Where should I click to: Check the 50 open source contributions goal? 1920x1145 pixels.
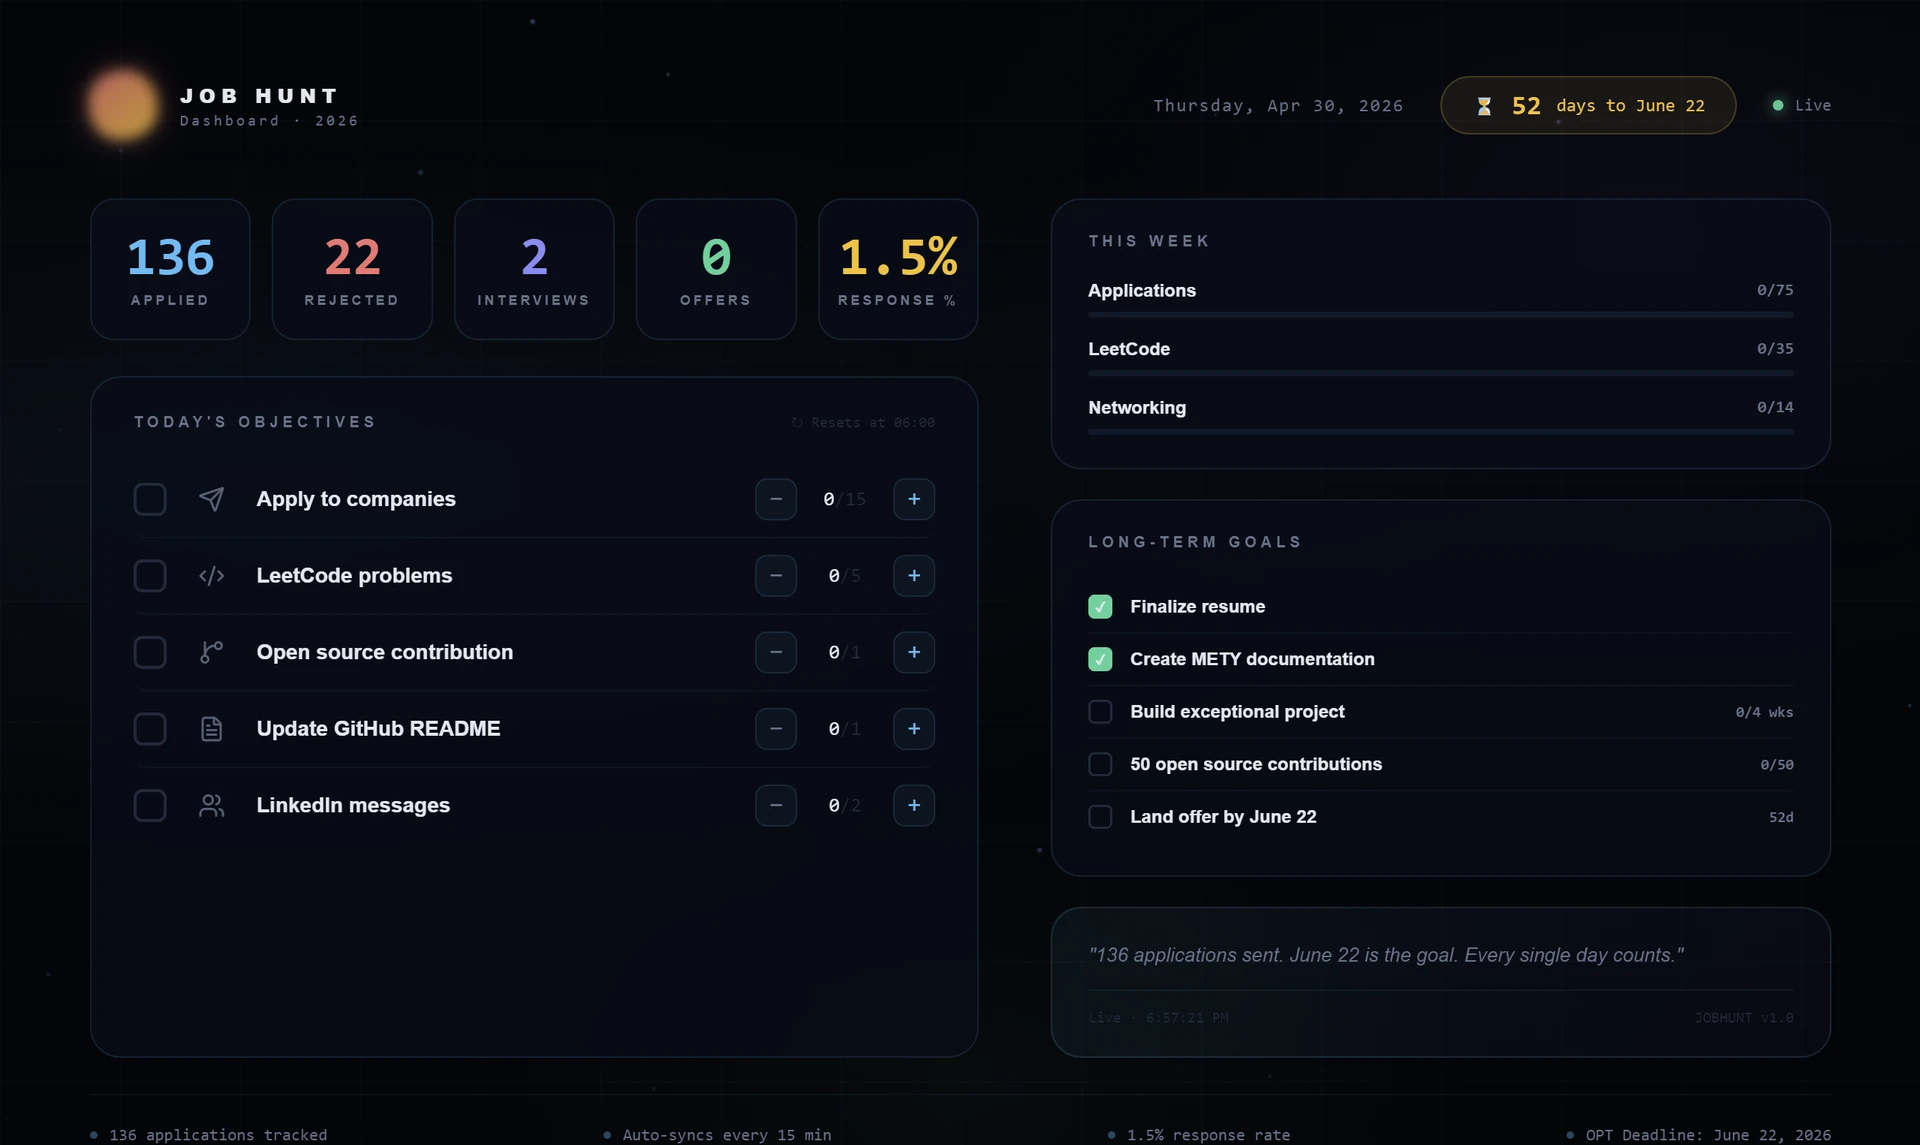[x=1100, y=764]
